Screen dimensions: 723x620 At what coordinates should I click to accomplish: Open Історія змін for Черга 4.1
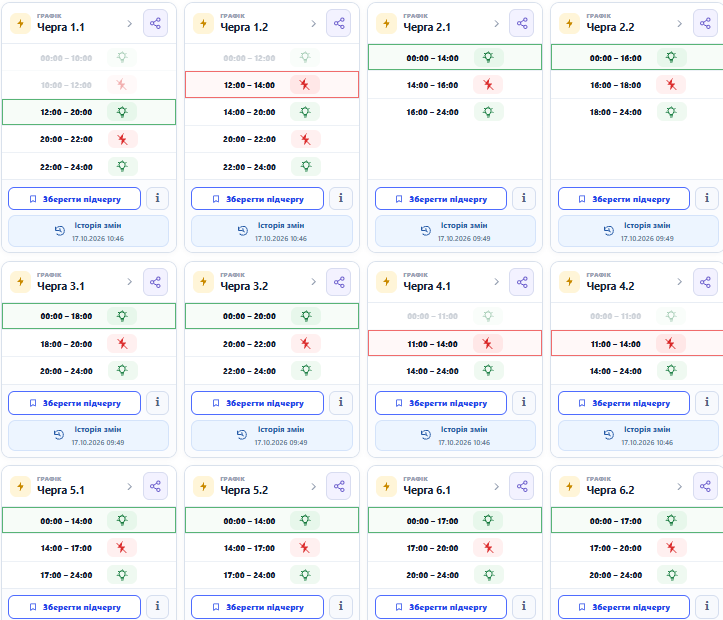[456, 435]
